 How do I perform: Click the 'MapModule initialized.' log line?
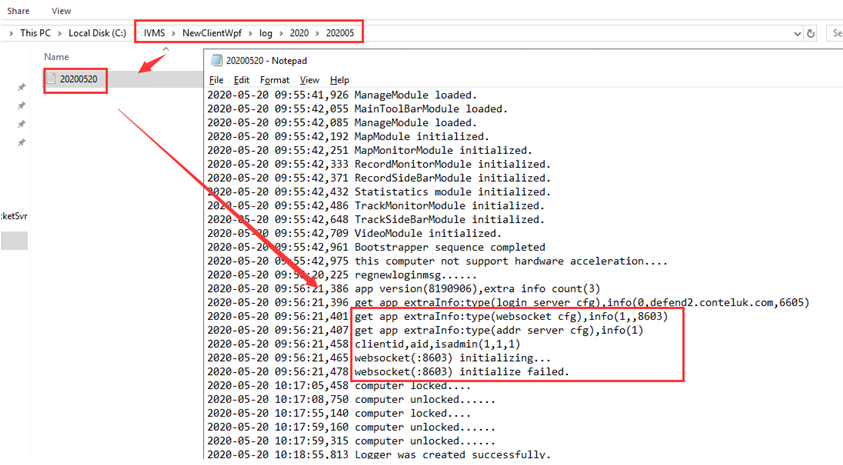(348, 137)
